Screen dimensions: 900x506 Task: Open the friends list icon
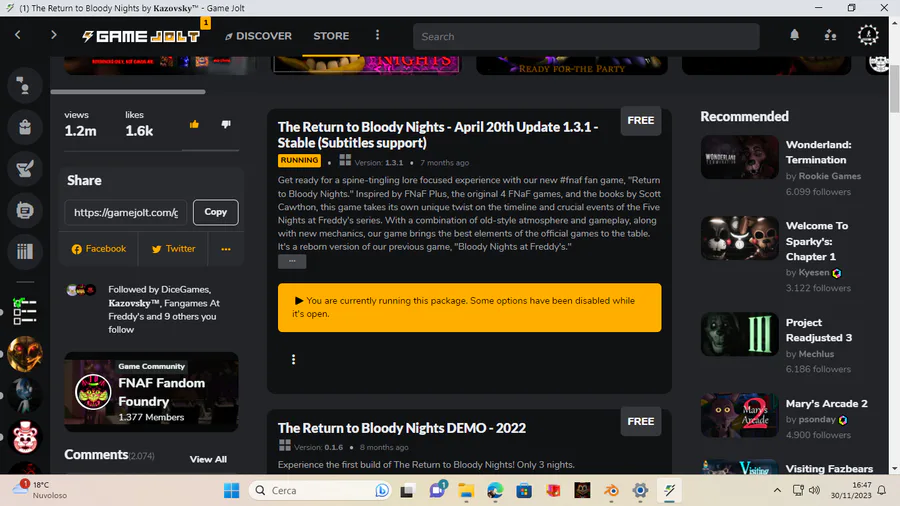[830, 35]
